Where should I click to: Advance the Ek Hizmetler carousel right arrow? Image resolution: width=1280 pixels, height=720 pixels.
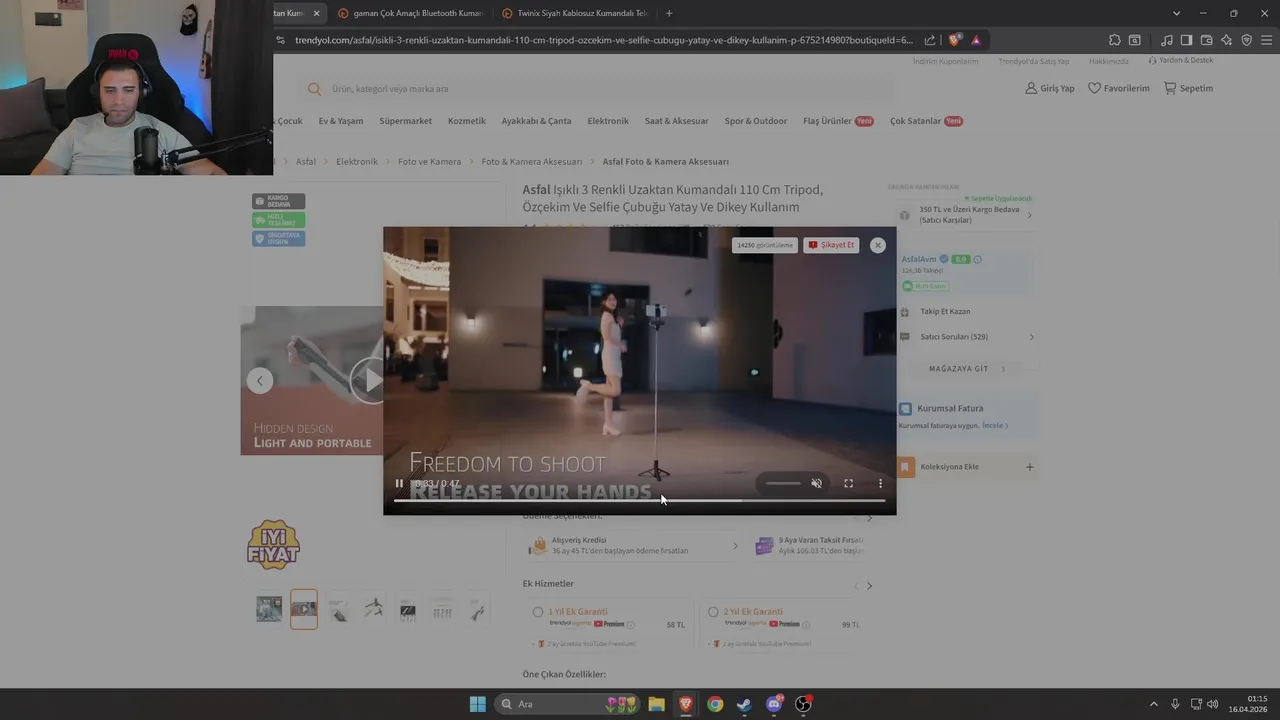click(869, 585)
